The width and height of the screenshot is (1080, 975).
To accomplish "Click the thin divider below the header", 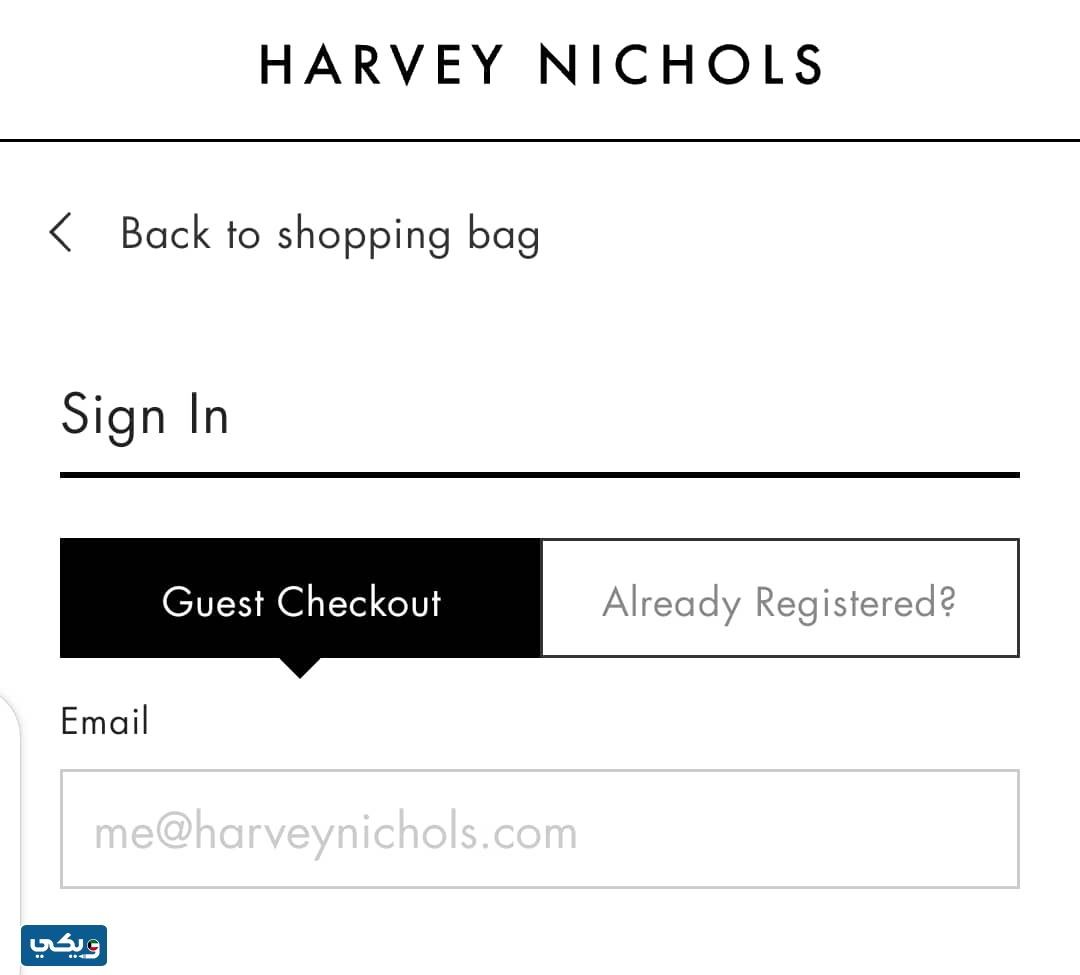I will (x=540, y=141).
